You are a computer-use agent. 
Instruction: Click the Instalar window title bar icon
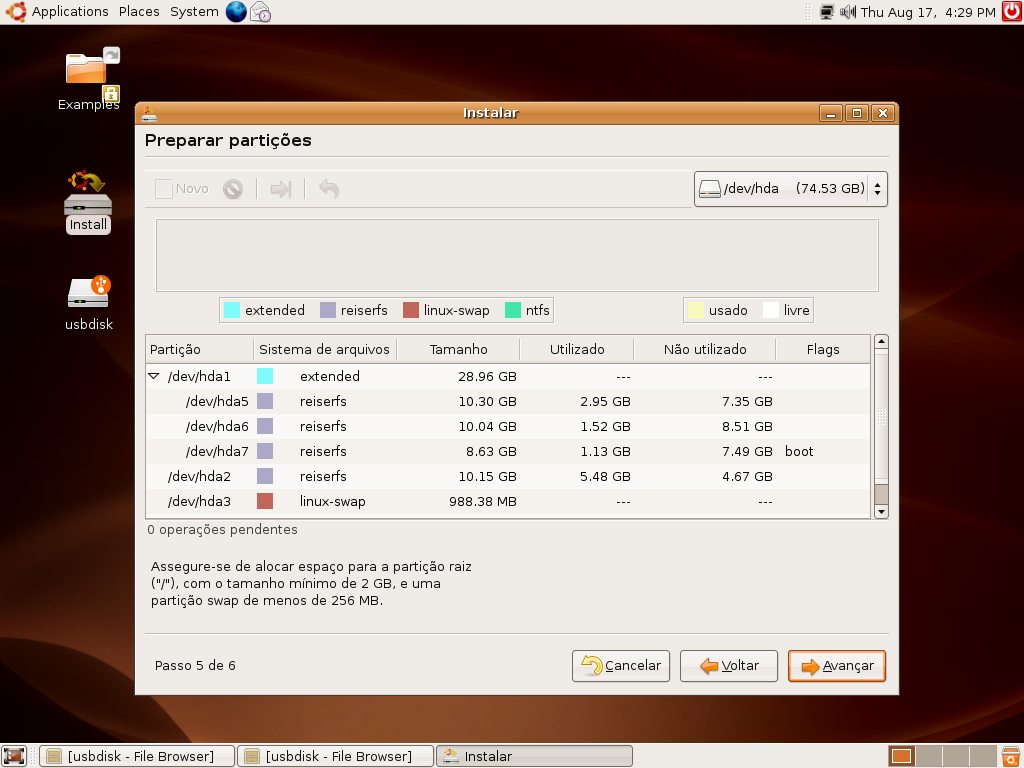[x=149, y=114]
